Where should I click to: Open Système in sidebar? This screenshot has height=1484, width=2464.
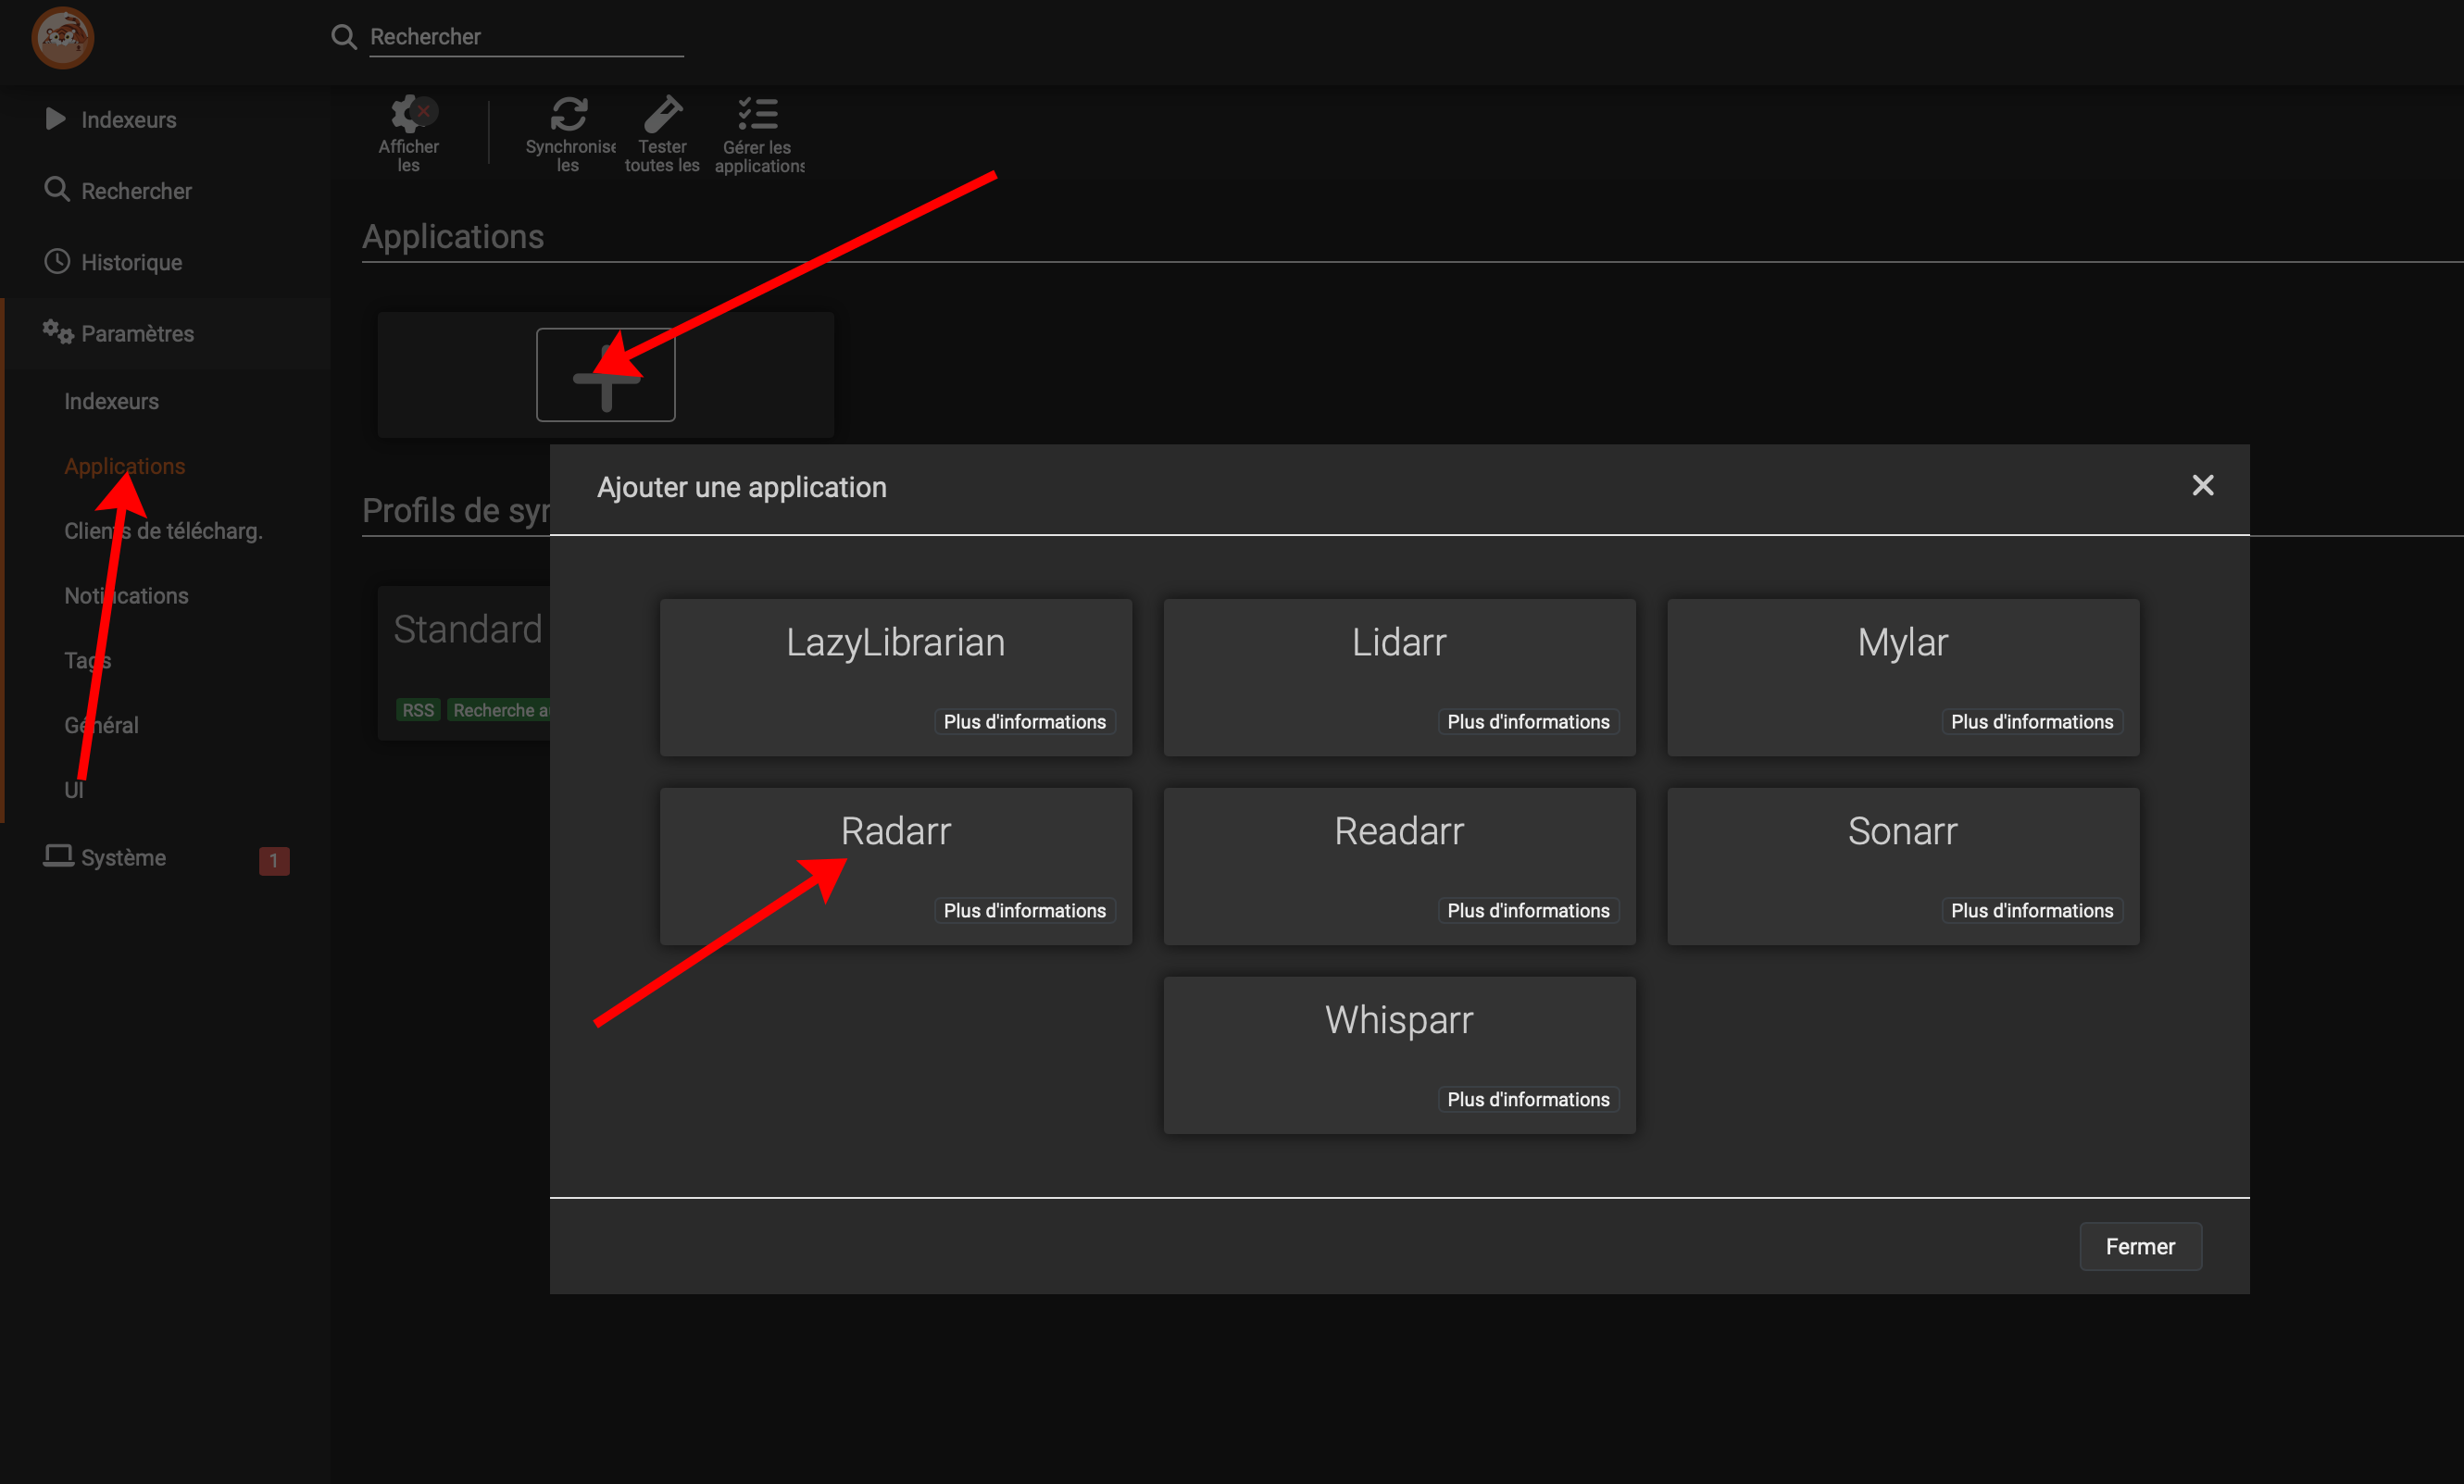coord(123,857)
